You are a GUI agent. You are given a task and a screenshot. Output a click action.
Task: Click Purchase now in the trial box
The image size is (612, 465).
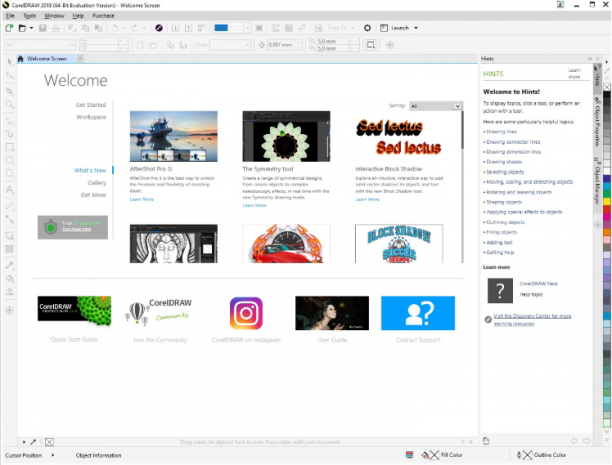76,229
